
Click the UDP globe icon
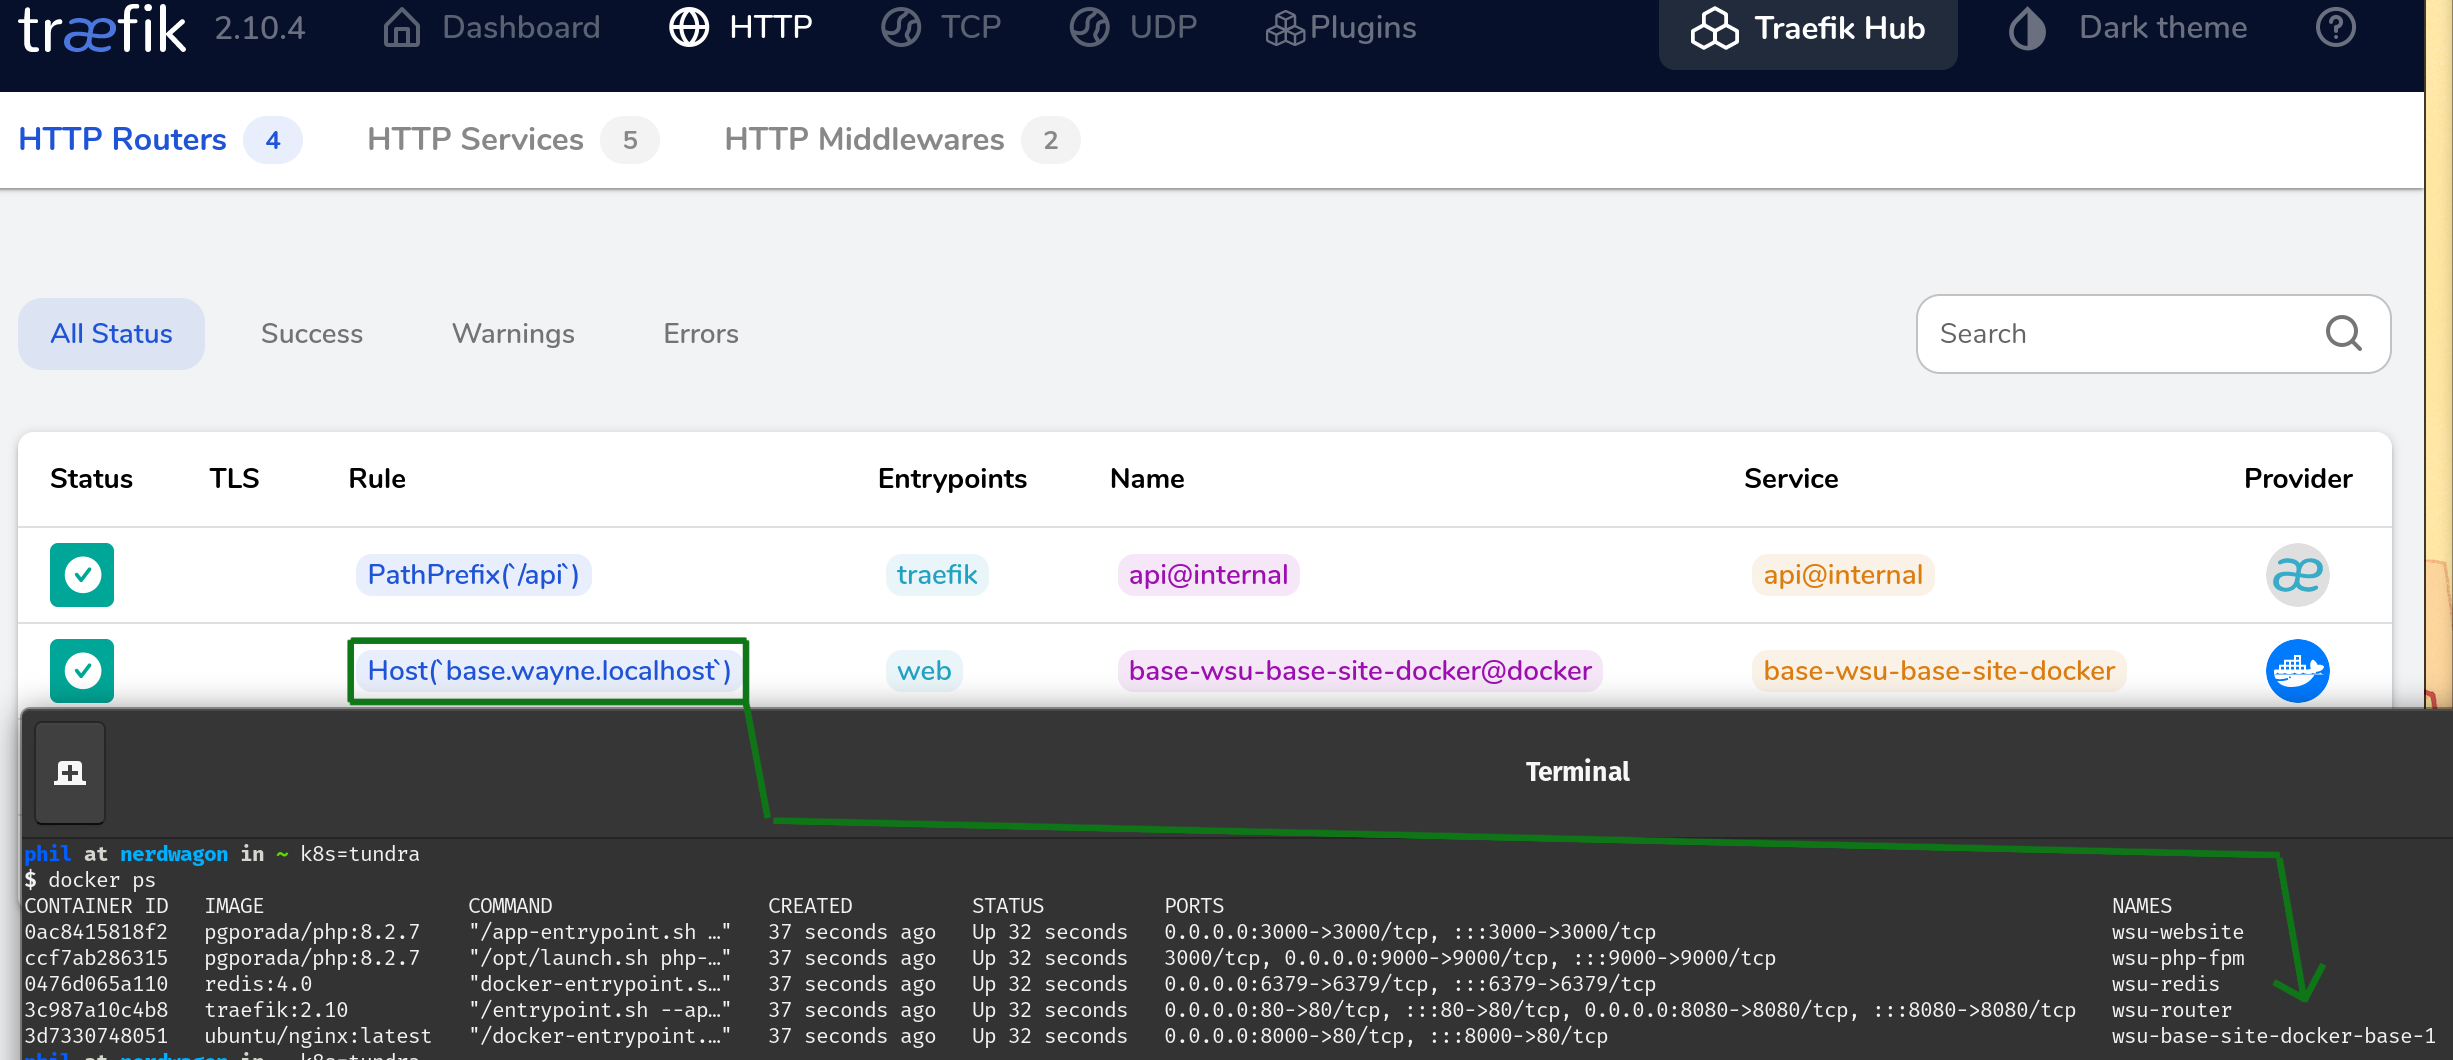point(1090,28)
